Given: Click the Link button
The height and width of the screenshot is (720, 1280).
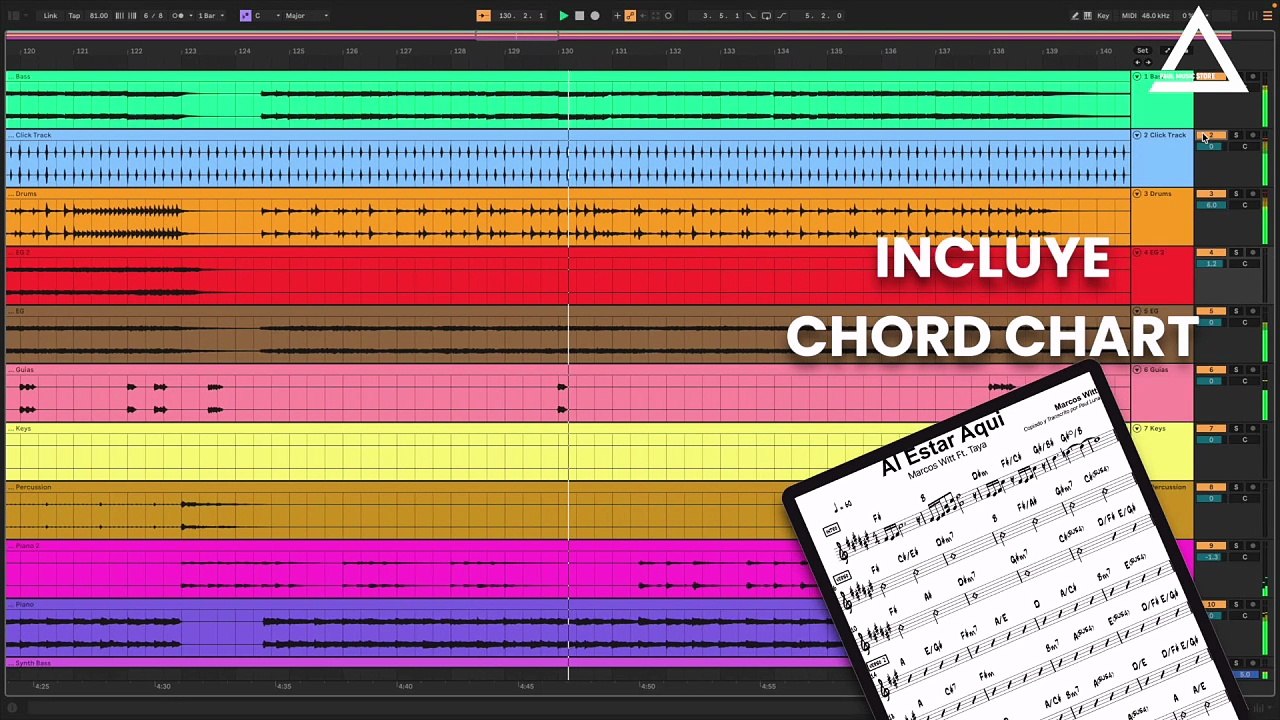Looking at the screenshot, I should coord(50,16).
